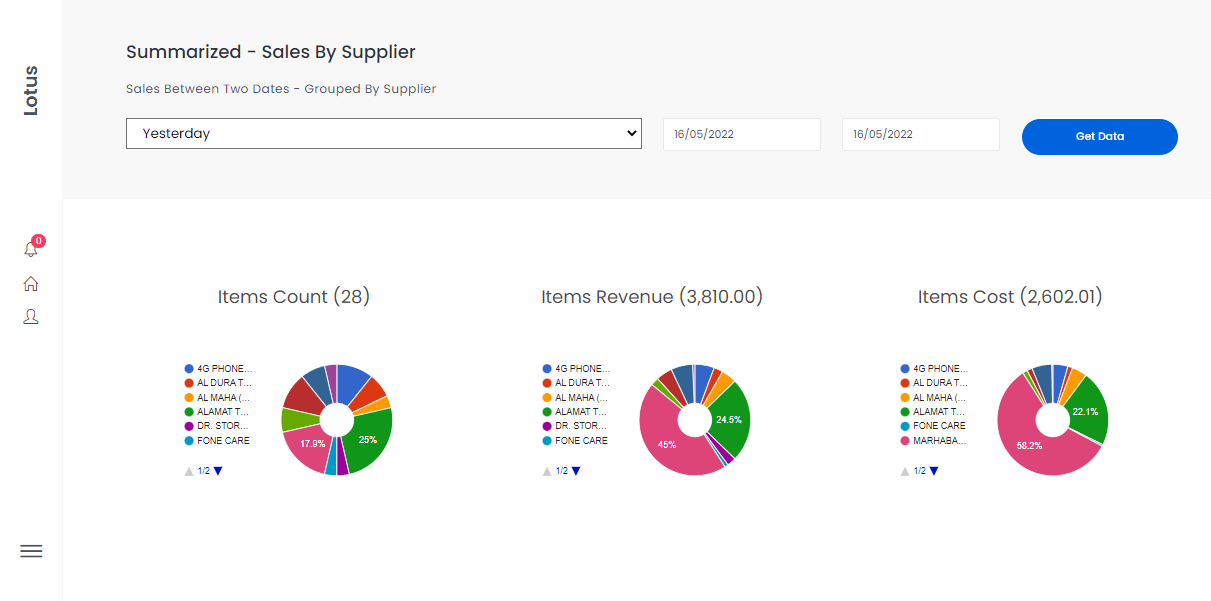The width and height of the screenshot is (1211, 601).
Task: Click MARHABA legend label in Items Cost
Action: tap(941, 440)
